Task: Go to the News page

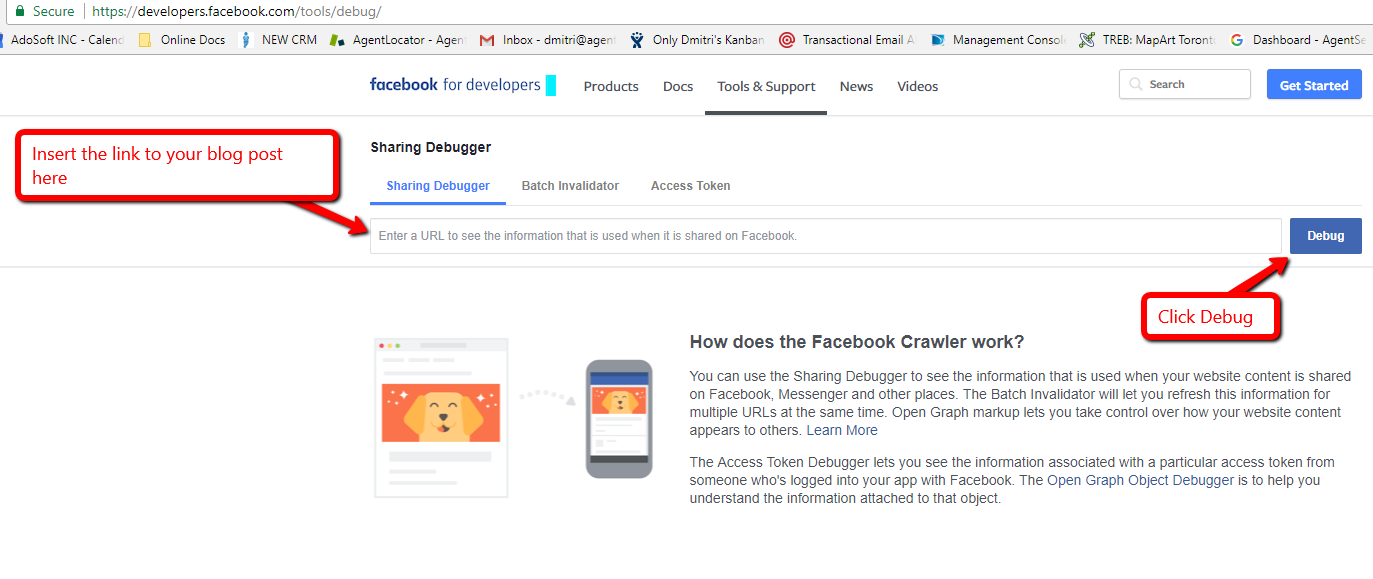Action: (x=856, y=86)
